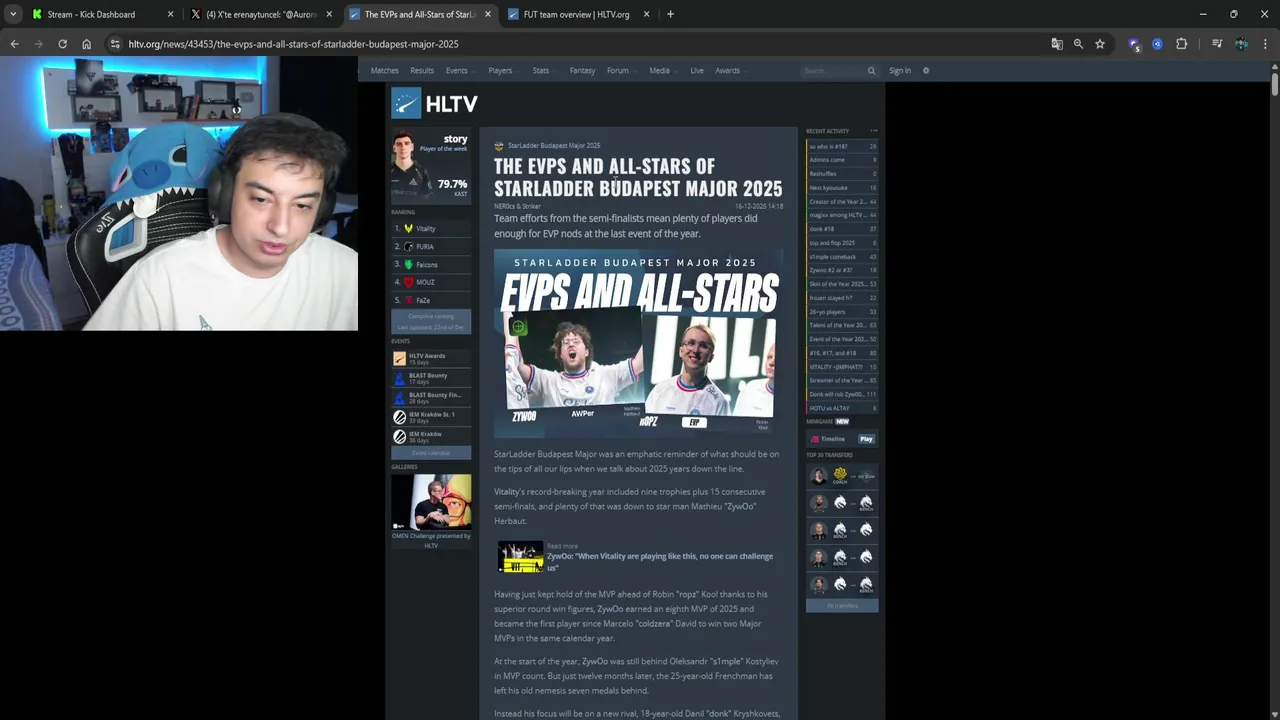Open the browser home page
Image resolution: width=1280 pixels, height=720 pixels.
pos(86,44)
